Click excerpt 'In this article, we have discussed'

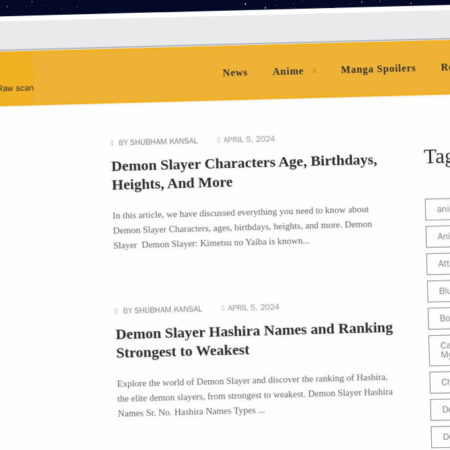pyautogui.click(x=243, y=228)
